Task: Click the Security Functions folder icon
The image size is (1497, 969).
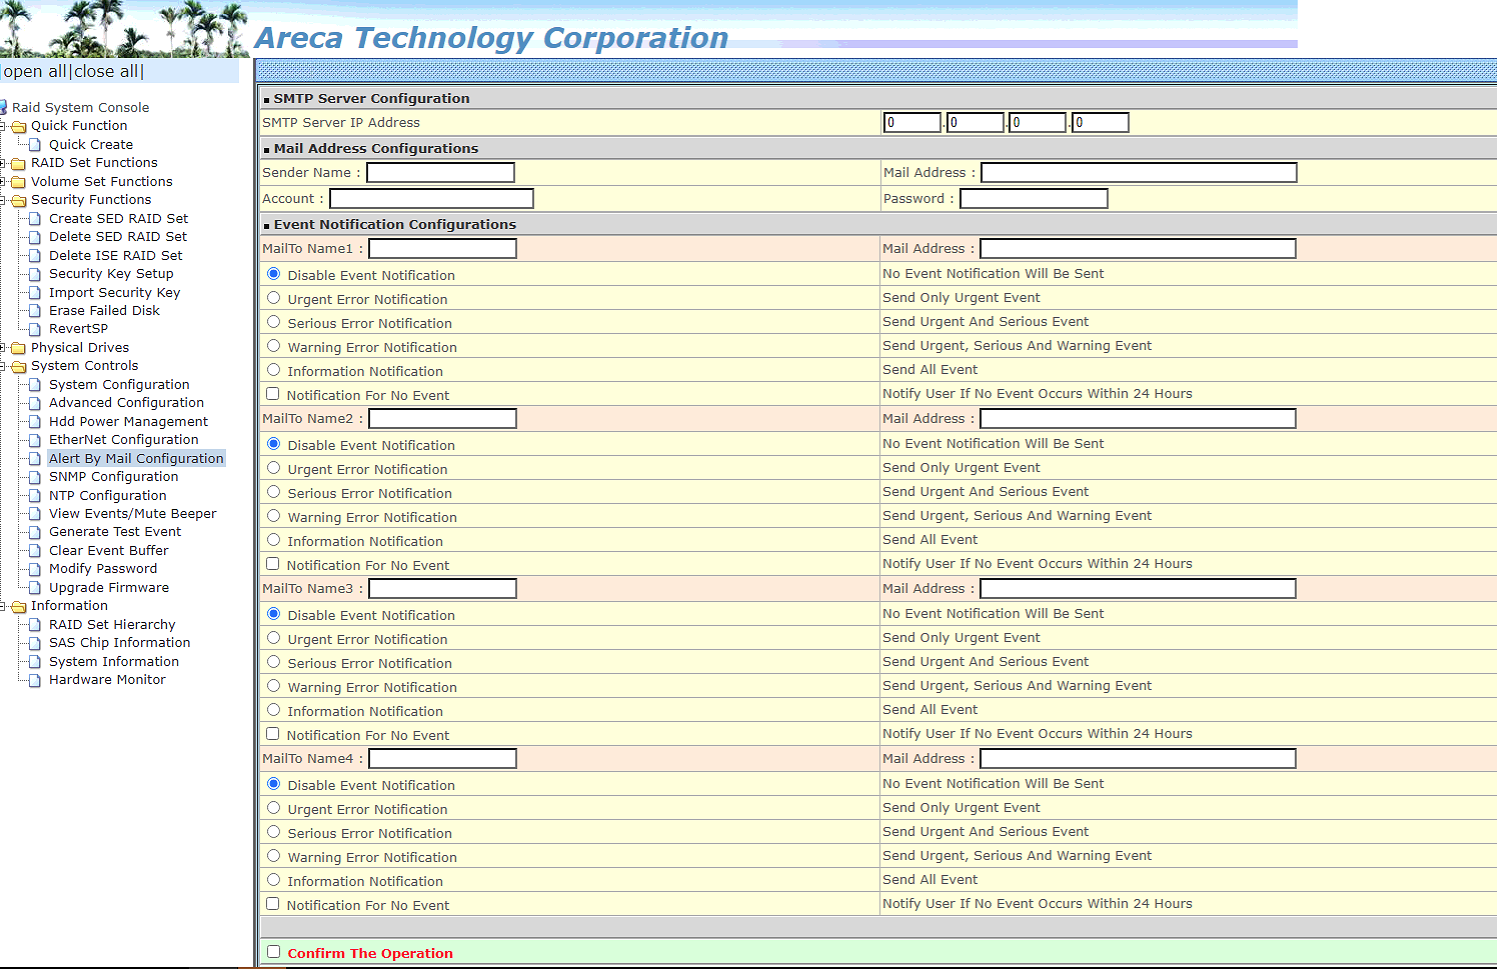Action: [x=18, y=200]
